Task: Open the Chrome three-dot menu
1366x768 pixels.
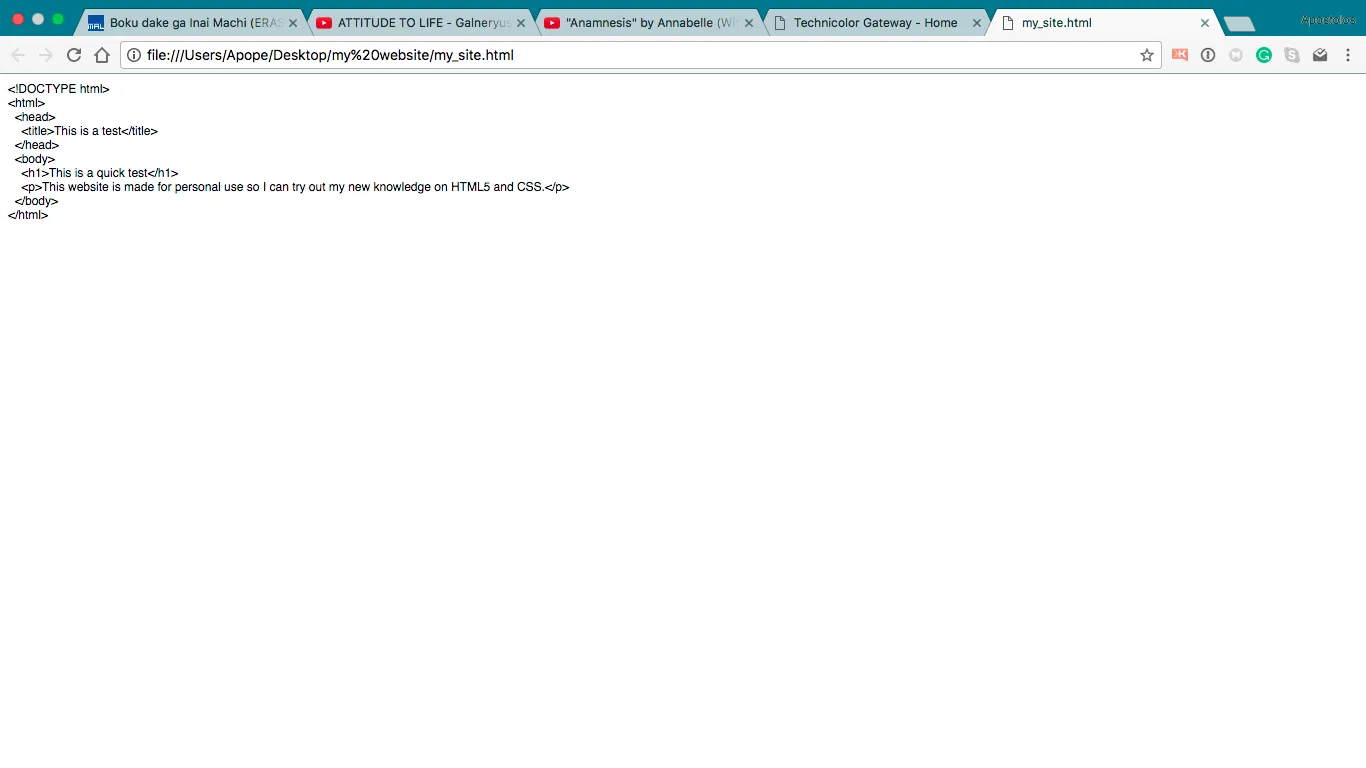Action: (x=1348, y=55)
